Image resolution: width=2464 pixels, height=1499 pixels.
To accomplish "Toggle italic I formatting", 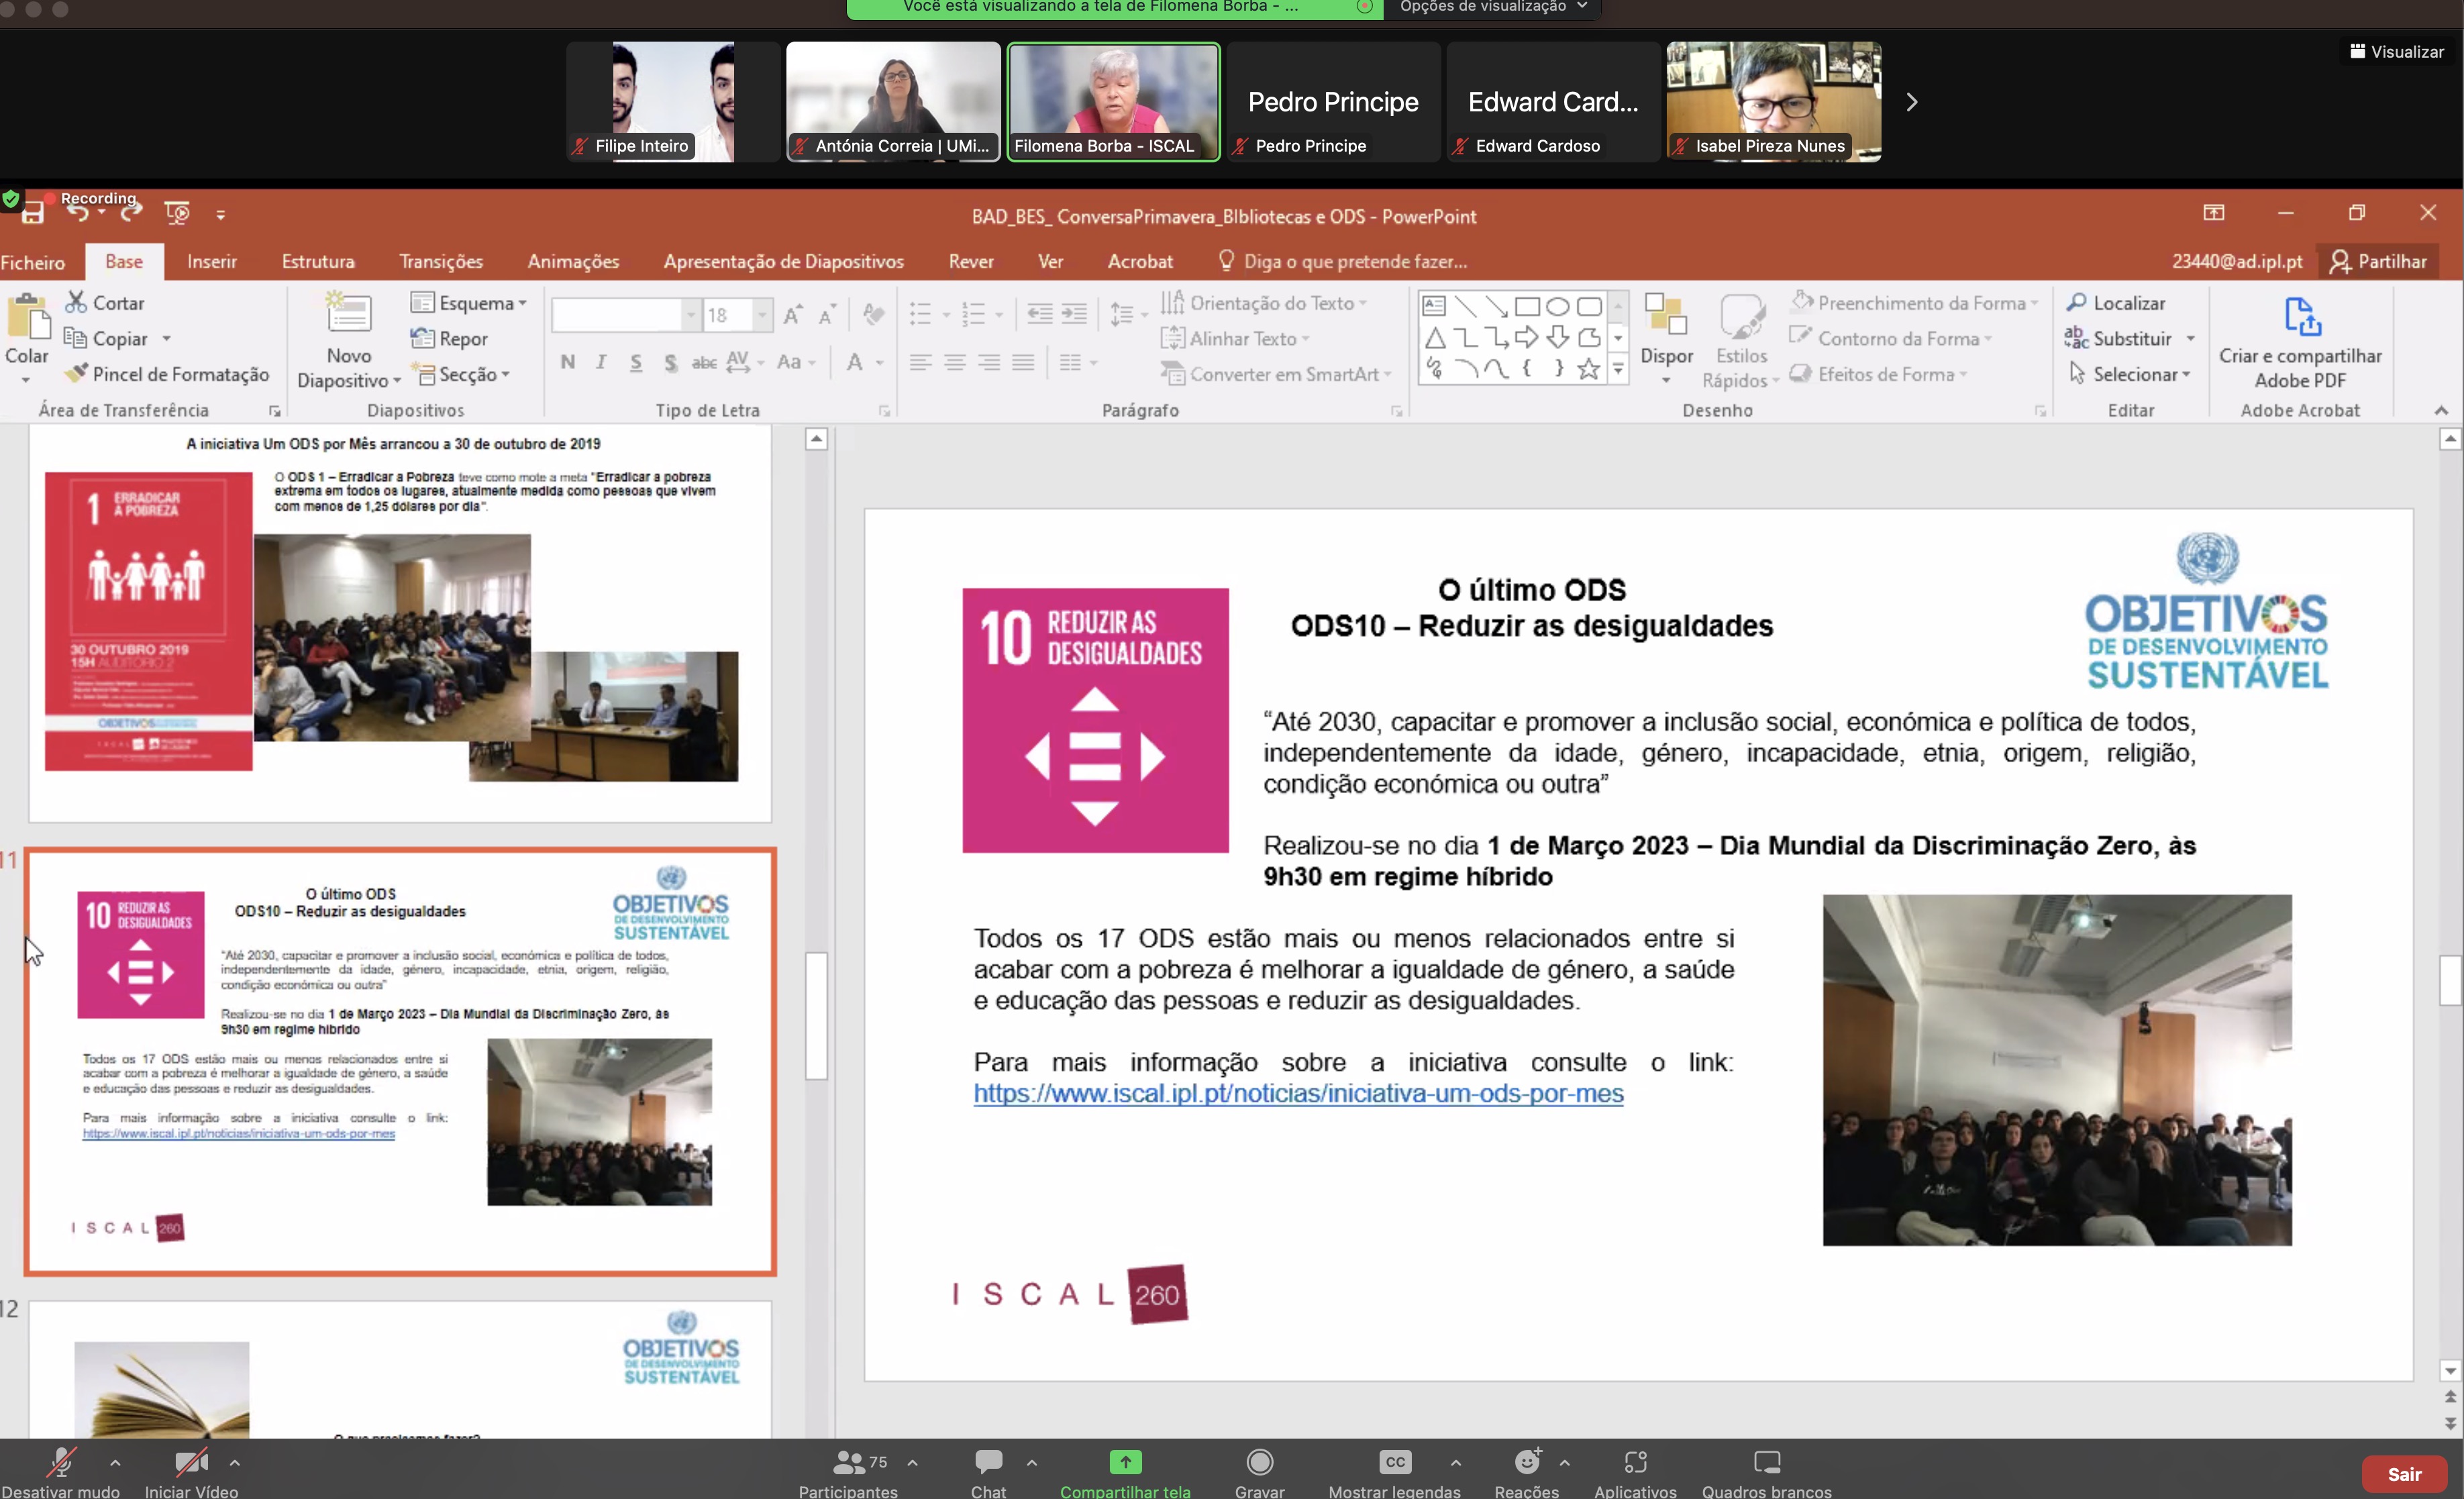I will tap(601, 362).
